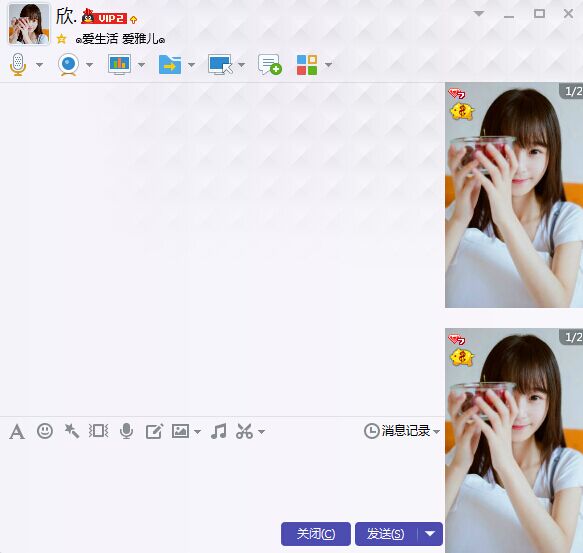This screenshot has height=553, width=583.
Task: Expand message history dropdown arrow
Action: pos(437,432)
